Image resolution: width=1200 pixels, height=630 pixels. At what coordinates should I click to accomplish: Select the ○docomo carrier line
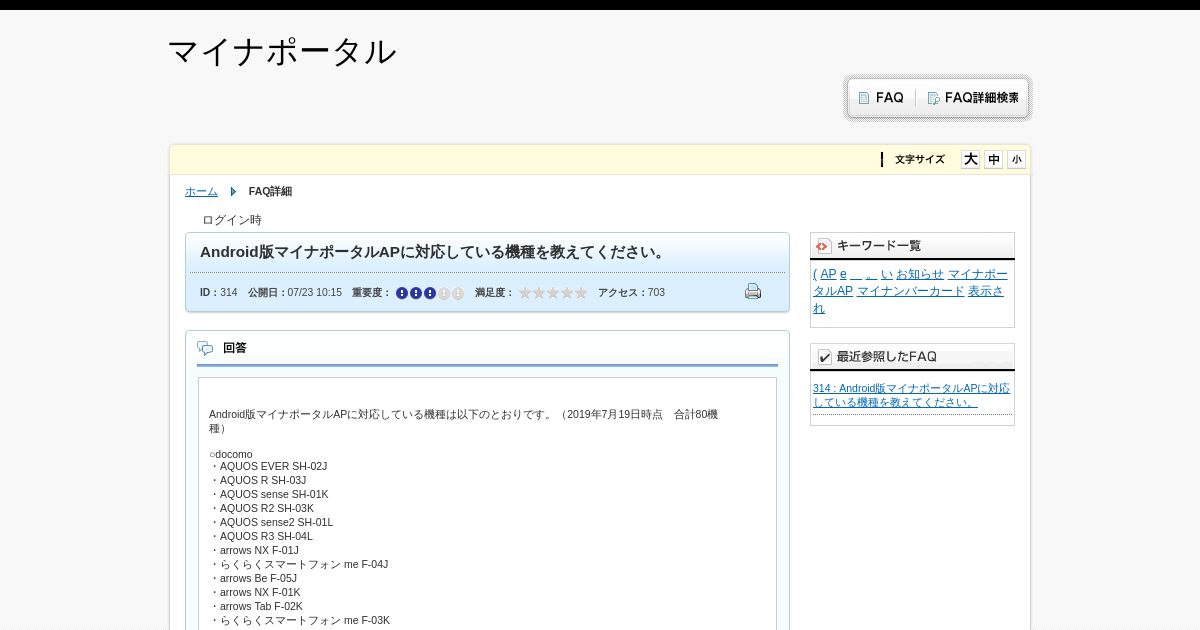coord(231,454)
